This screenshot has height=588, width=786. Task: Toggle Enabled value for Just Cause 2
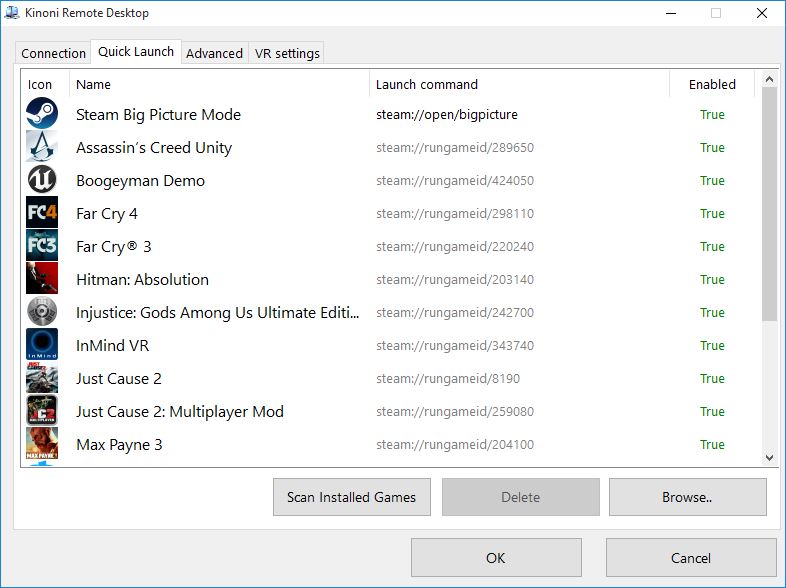tap(712, 378)
